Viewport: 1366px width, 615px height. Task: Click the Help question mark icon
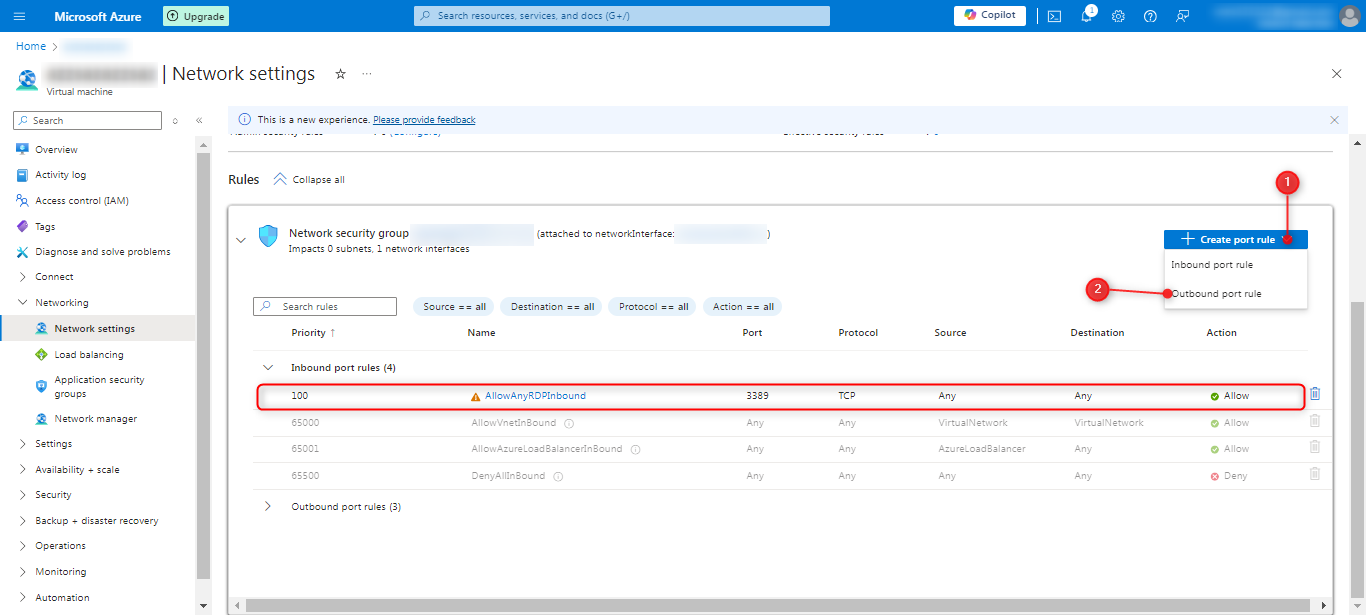point(1150,16)
